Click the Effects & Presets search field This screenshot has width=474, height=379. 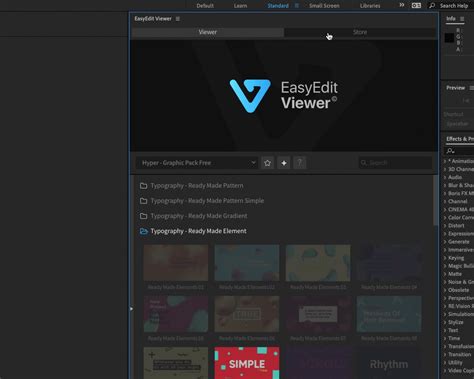(460, 151)
